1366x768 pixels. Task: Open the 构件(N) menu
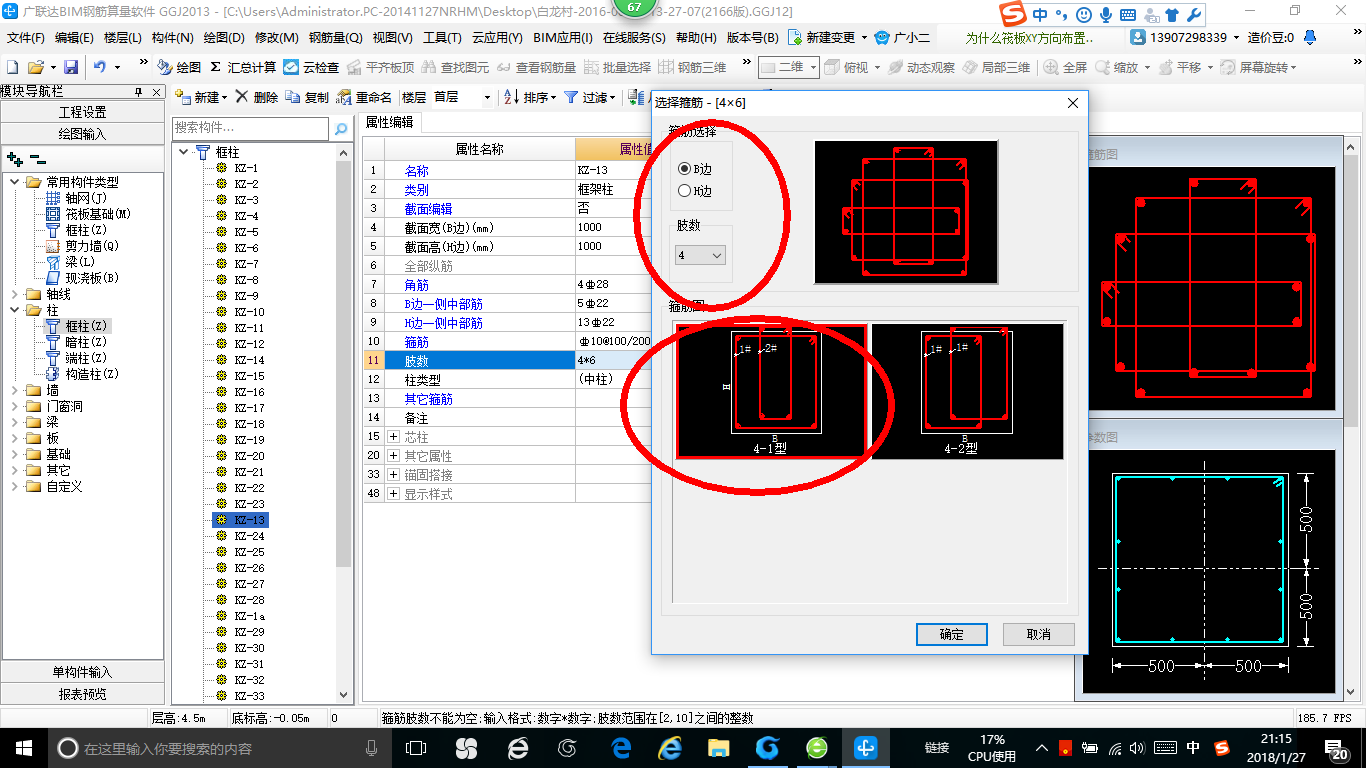pyautogui.click(x=173, y=38)
